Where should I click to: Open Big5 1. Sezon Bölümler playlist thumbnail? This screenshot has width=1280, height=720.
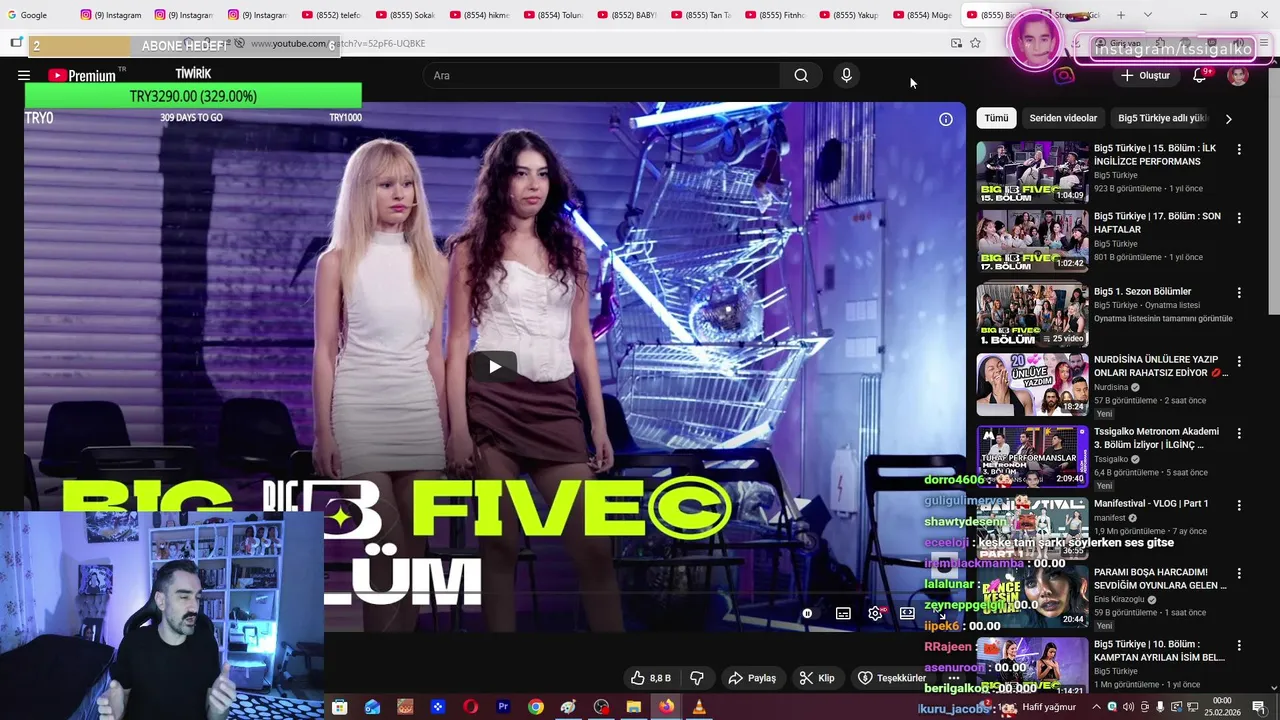pyautogui.click(x=1032, y=315)
